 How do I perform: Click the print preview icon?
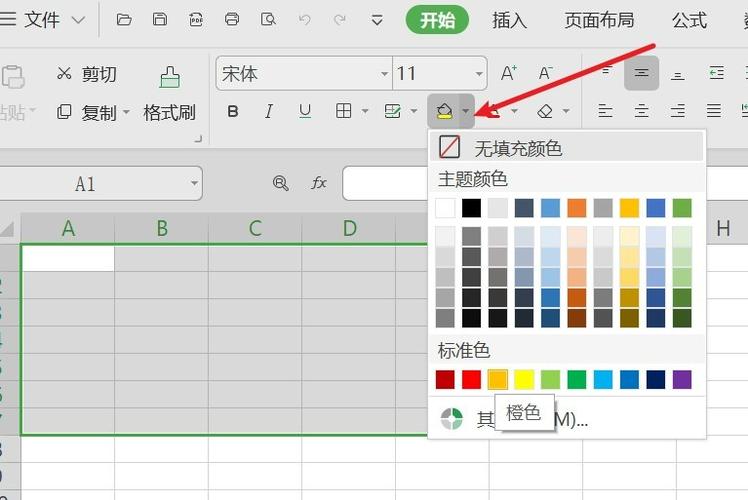coord(268,20)
